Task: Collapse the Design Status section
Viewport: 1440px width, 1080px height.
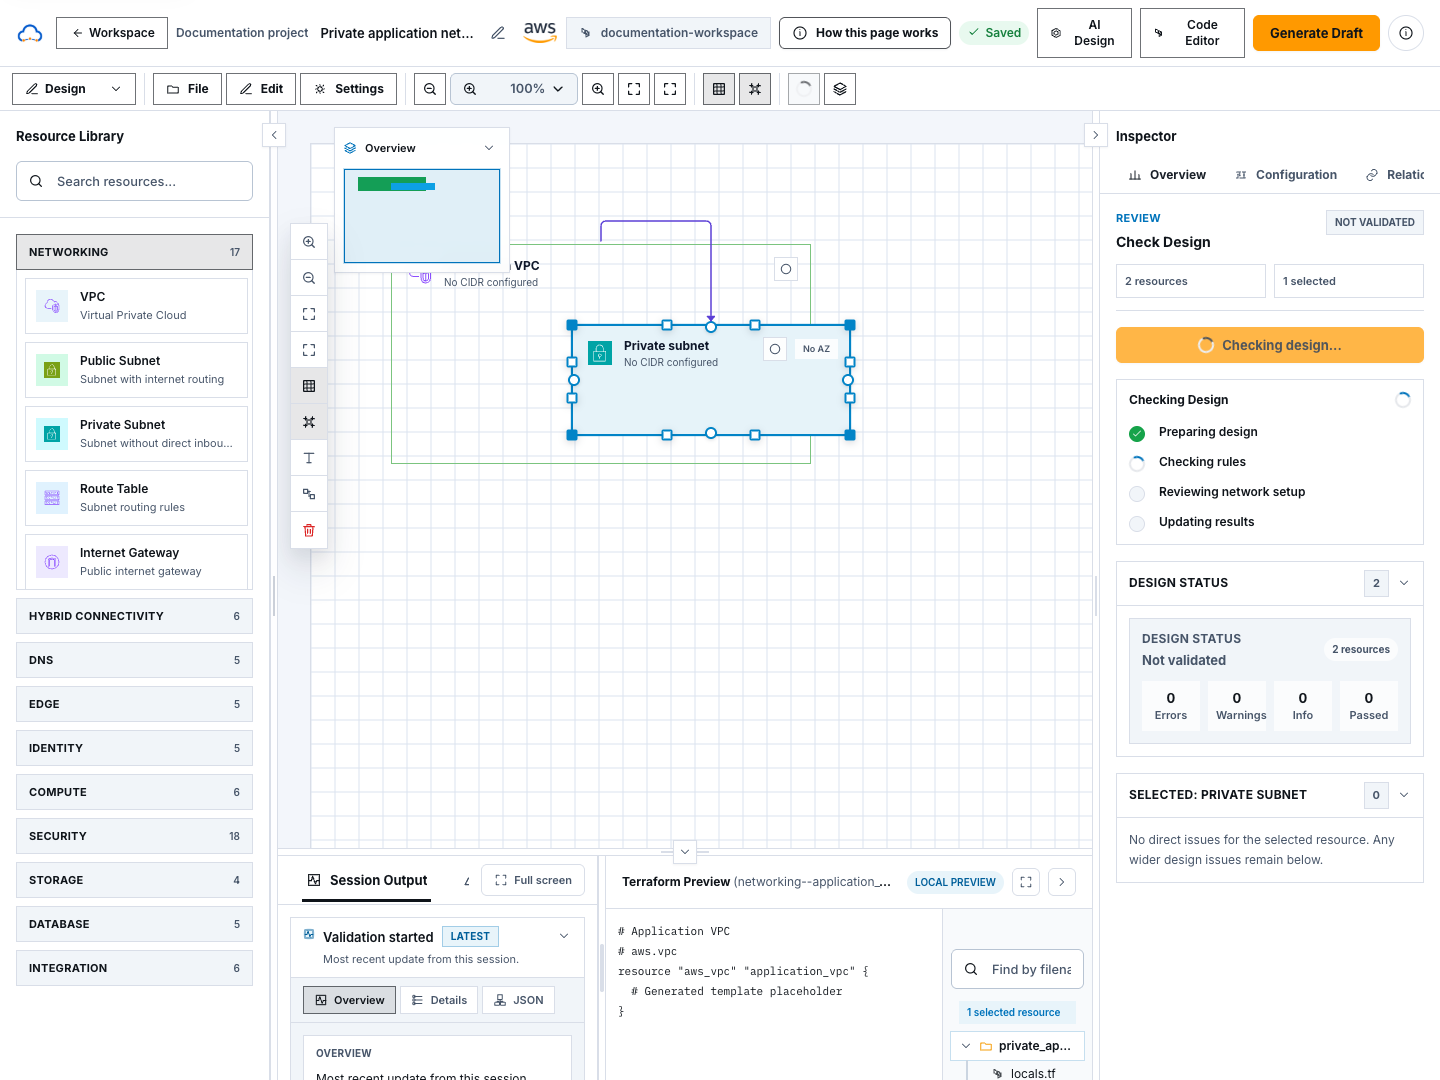Action: tap(1404, 583)
